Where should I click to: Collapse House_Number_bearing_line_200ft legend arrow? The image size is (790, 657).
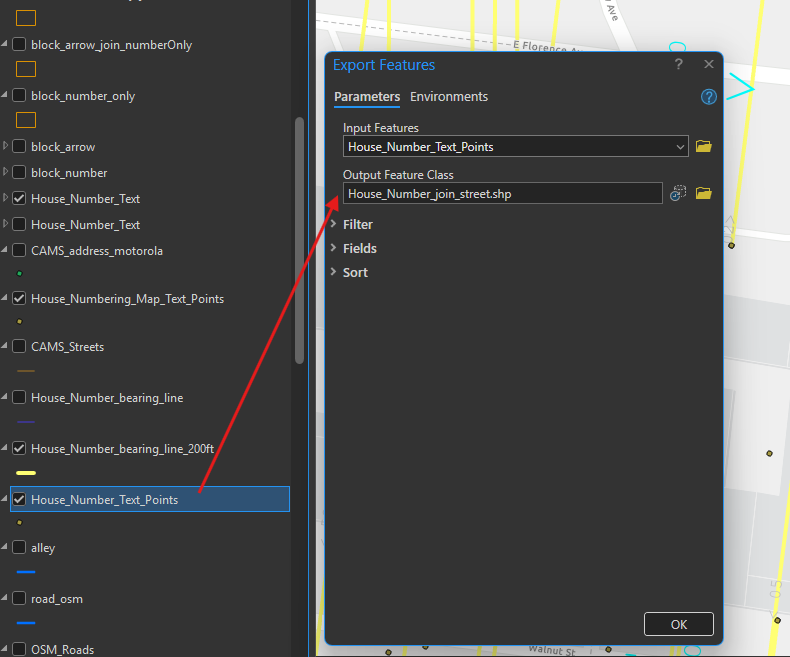[5, 448]
